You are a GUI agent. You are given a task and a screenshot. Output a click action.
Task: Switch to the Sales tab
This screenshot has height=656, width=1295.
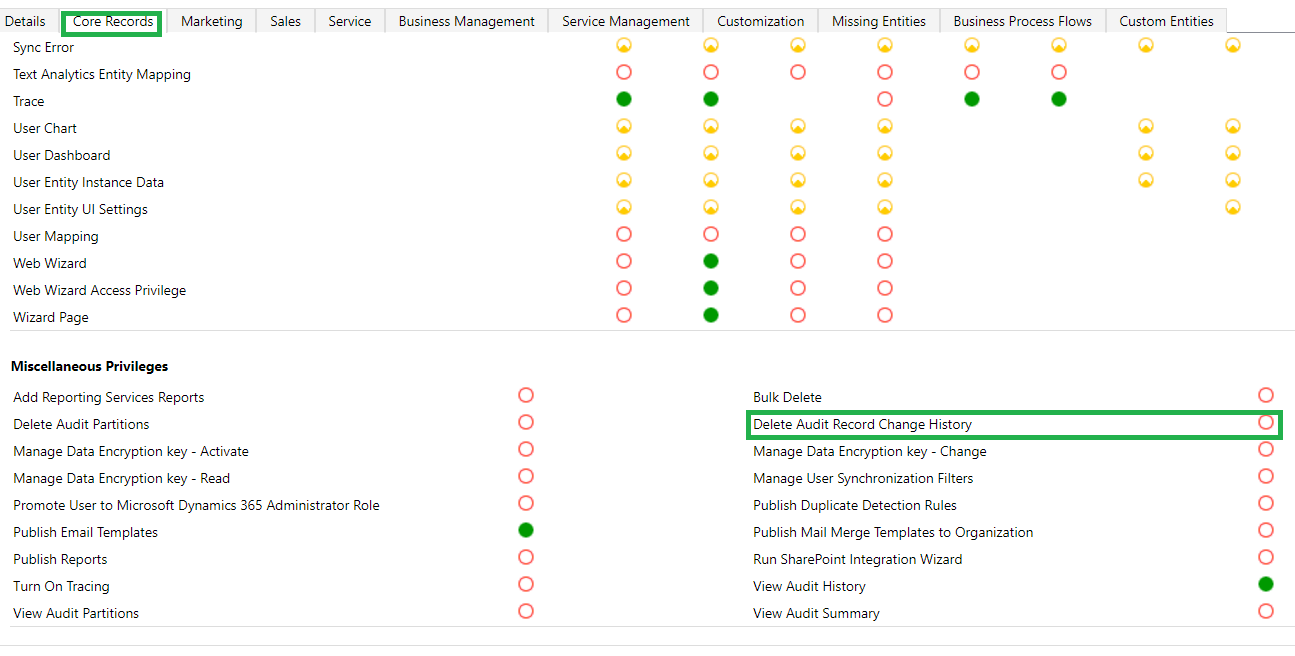285,20
